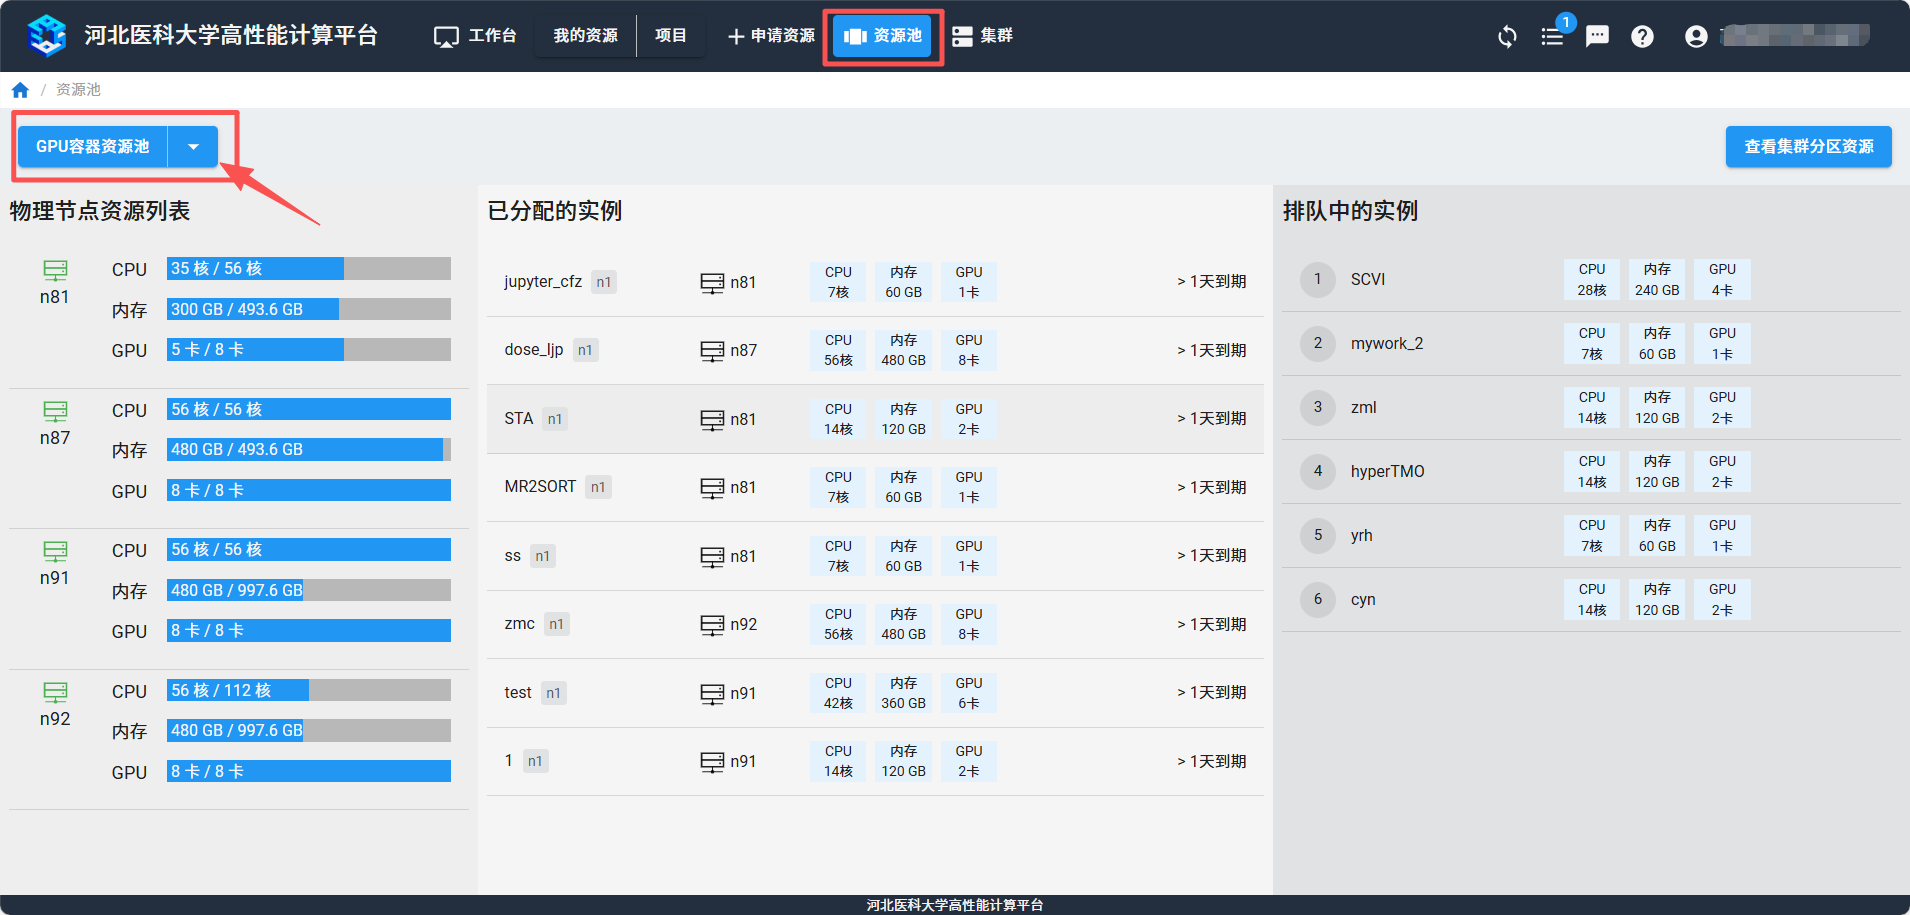
Task: Open the 申请资源 menu item
Action: [771, 36]
